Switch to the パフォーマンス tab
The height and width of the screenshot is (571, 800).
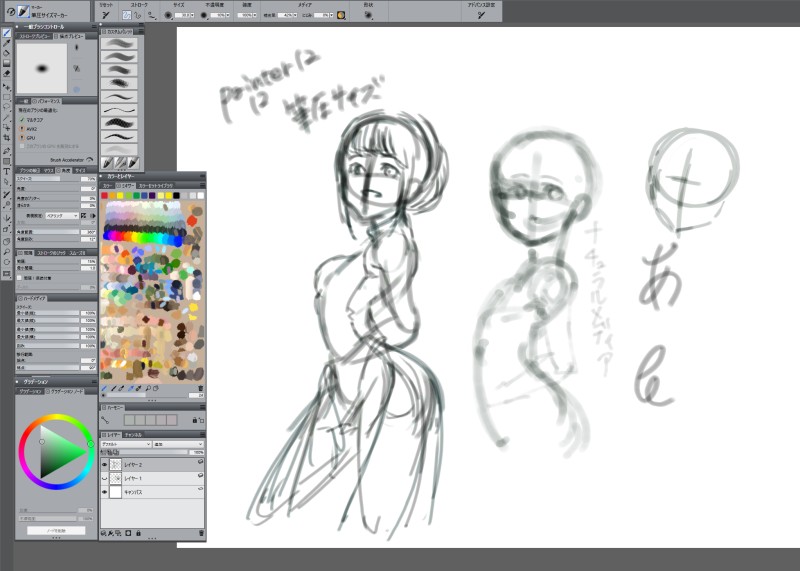[46, 102]
